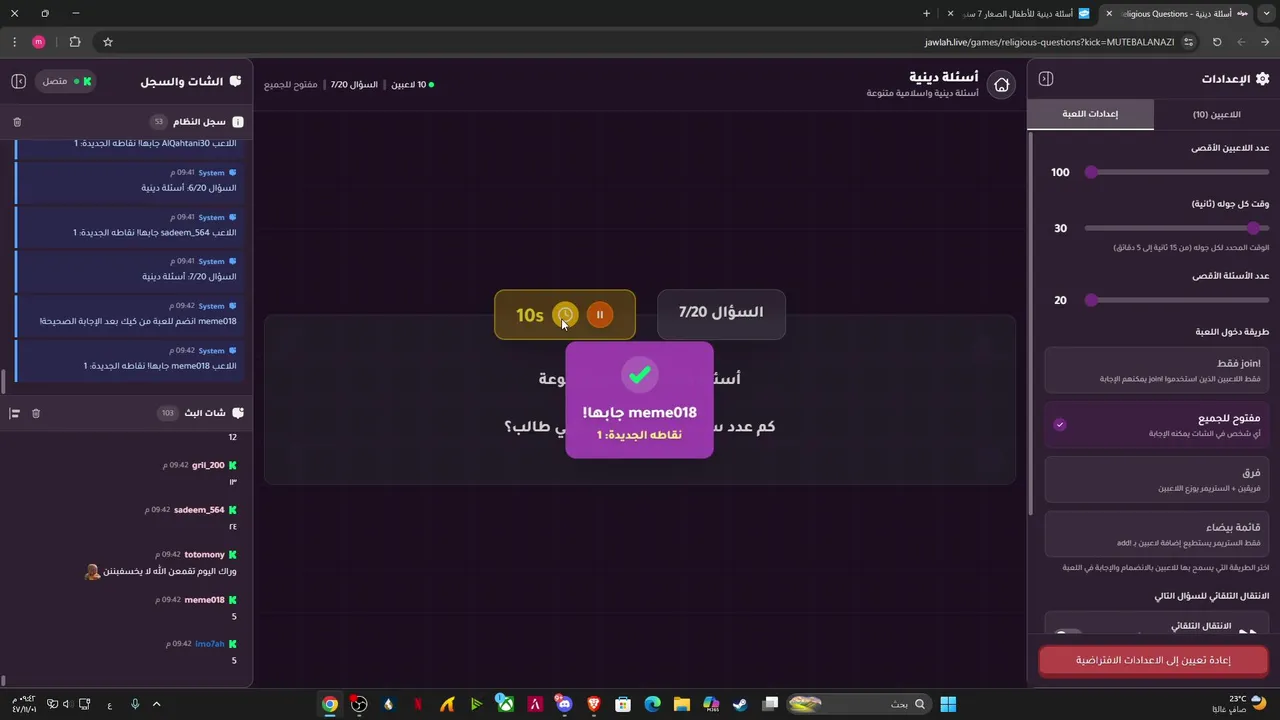The width and height of the screenshot is (1280, 720).
Task: Select the قائمة بيضاء whitelist mode
Action: 1157,534
